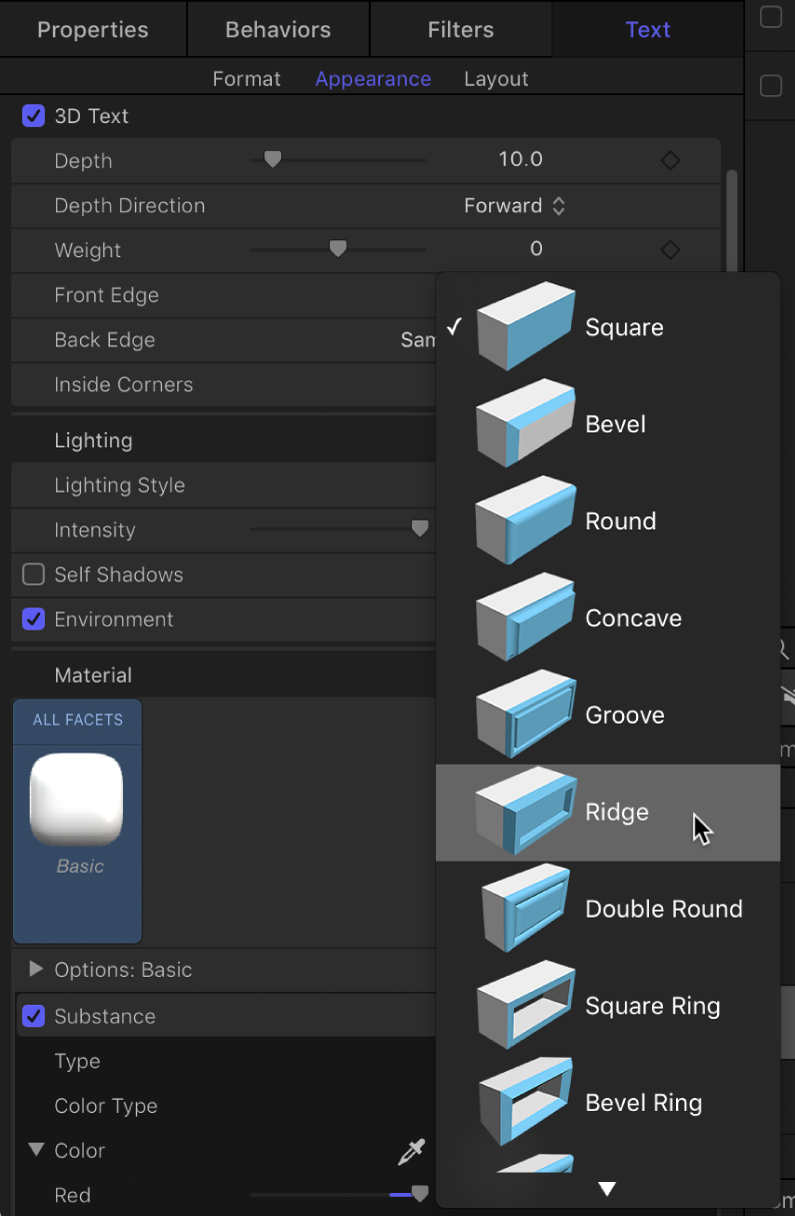The width and height of the screenshot is (795, 1216).
Task: Click the Round edge shape icon
Action: (x=526, y=520)
